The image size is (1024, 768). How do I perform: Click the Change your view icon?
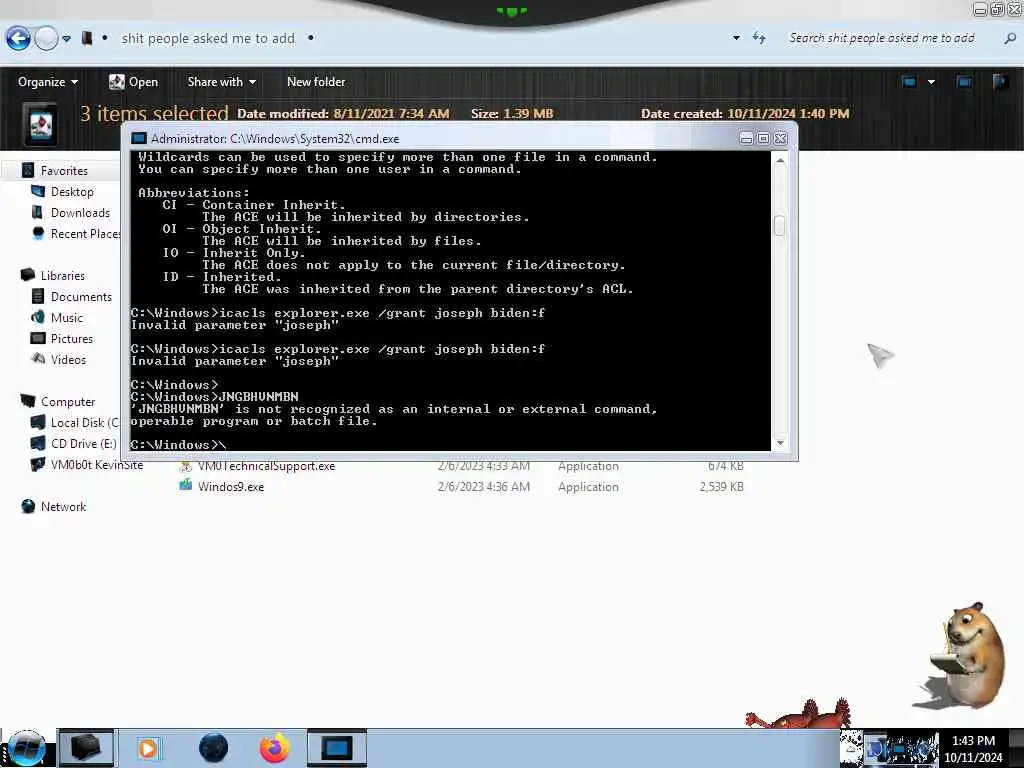pos(909,82)
